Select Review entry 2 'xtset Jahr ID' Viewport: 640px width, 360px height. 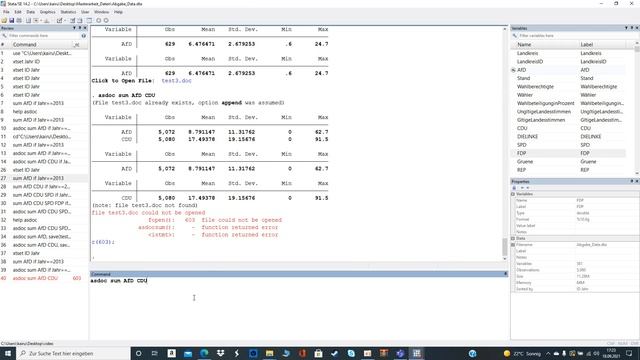pos(44,62)
